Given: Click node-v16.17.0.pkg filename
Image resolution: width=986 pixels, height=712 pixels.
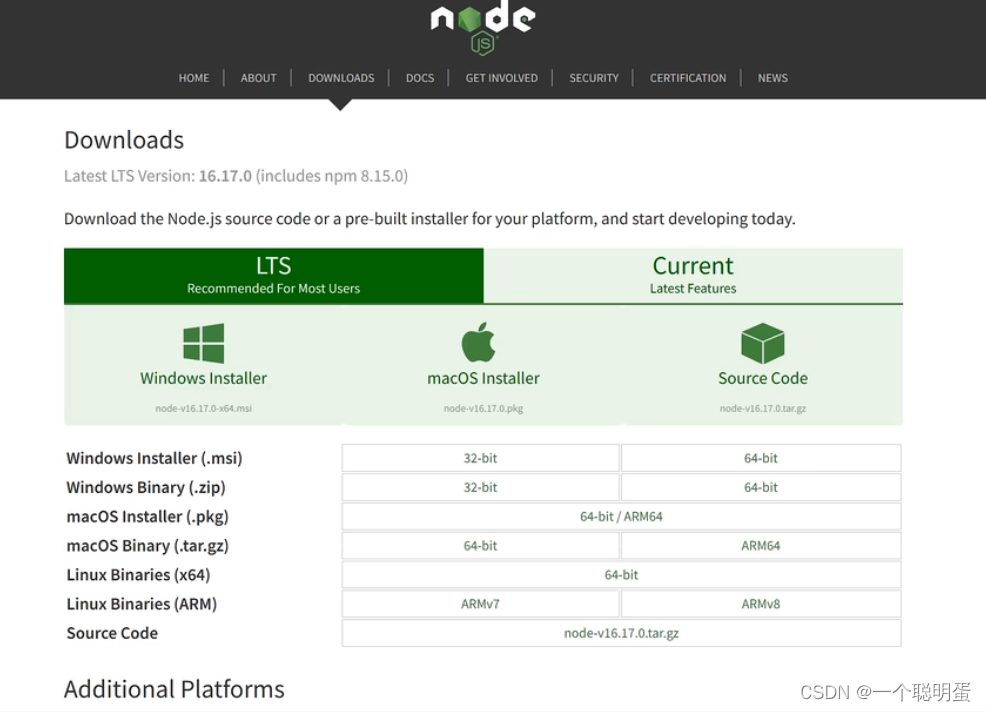Looking at the screenshot, I should coord(484,408).
